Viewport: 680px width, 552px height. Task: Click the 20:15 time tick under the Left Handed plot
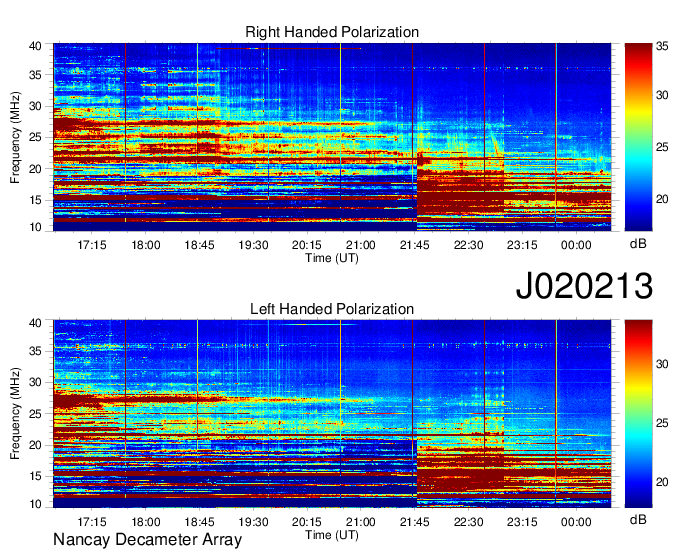307,522
